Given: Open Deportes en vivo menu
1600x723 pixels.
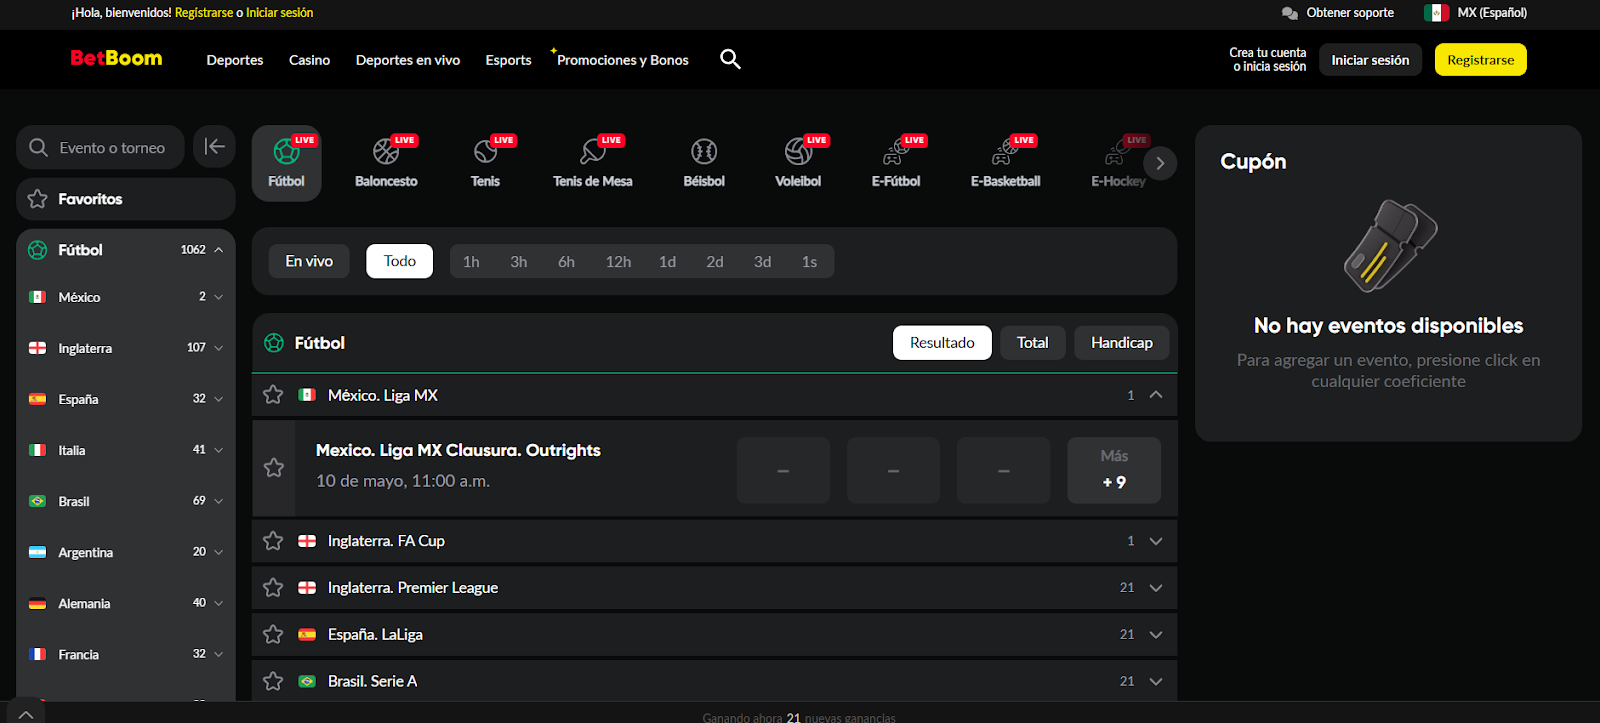Looking at the screenshot, I should tap(408, 60).
